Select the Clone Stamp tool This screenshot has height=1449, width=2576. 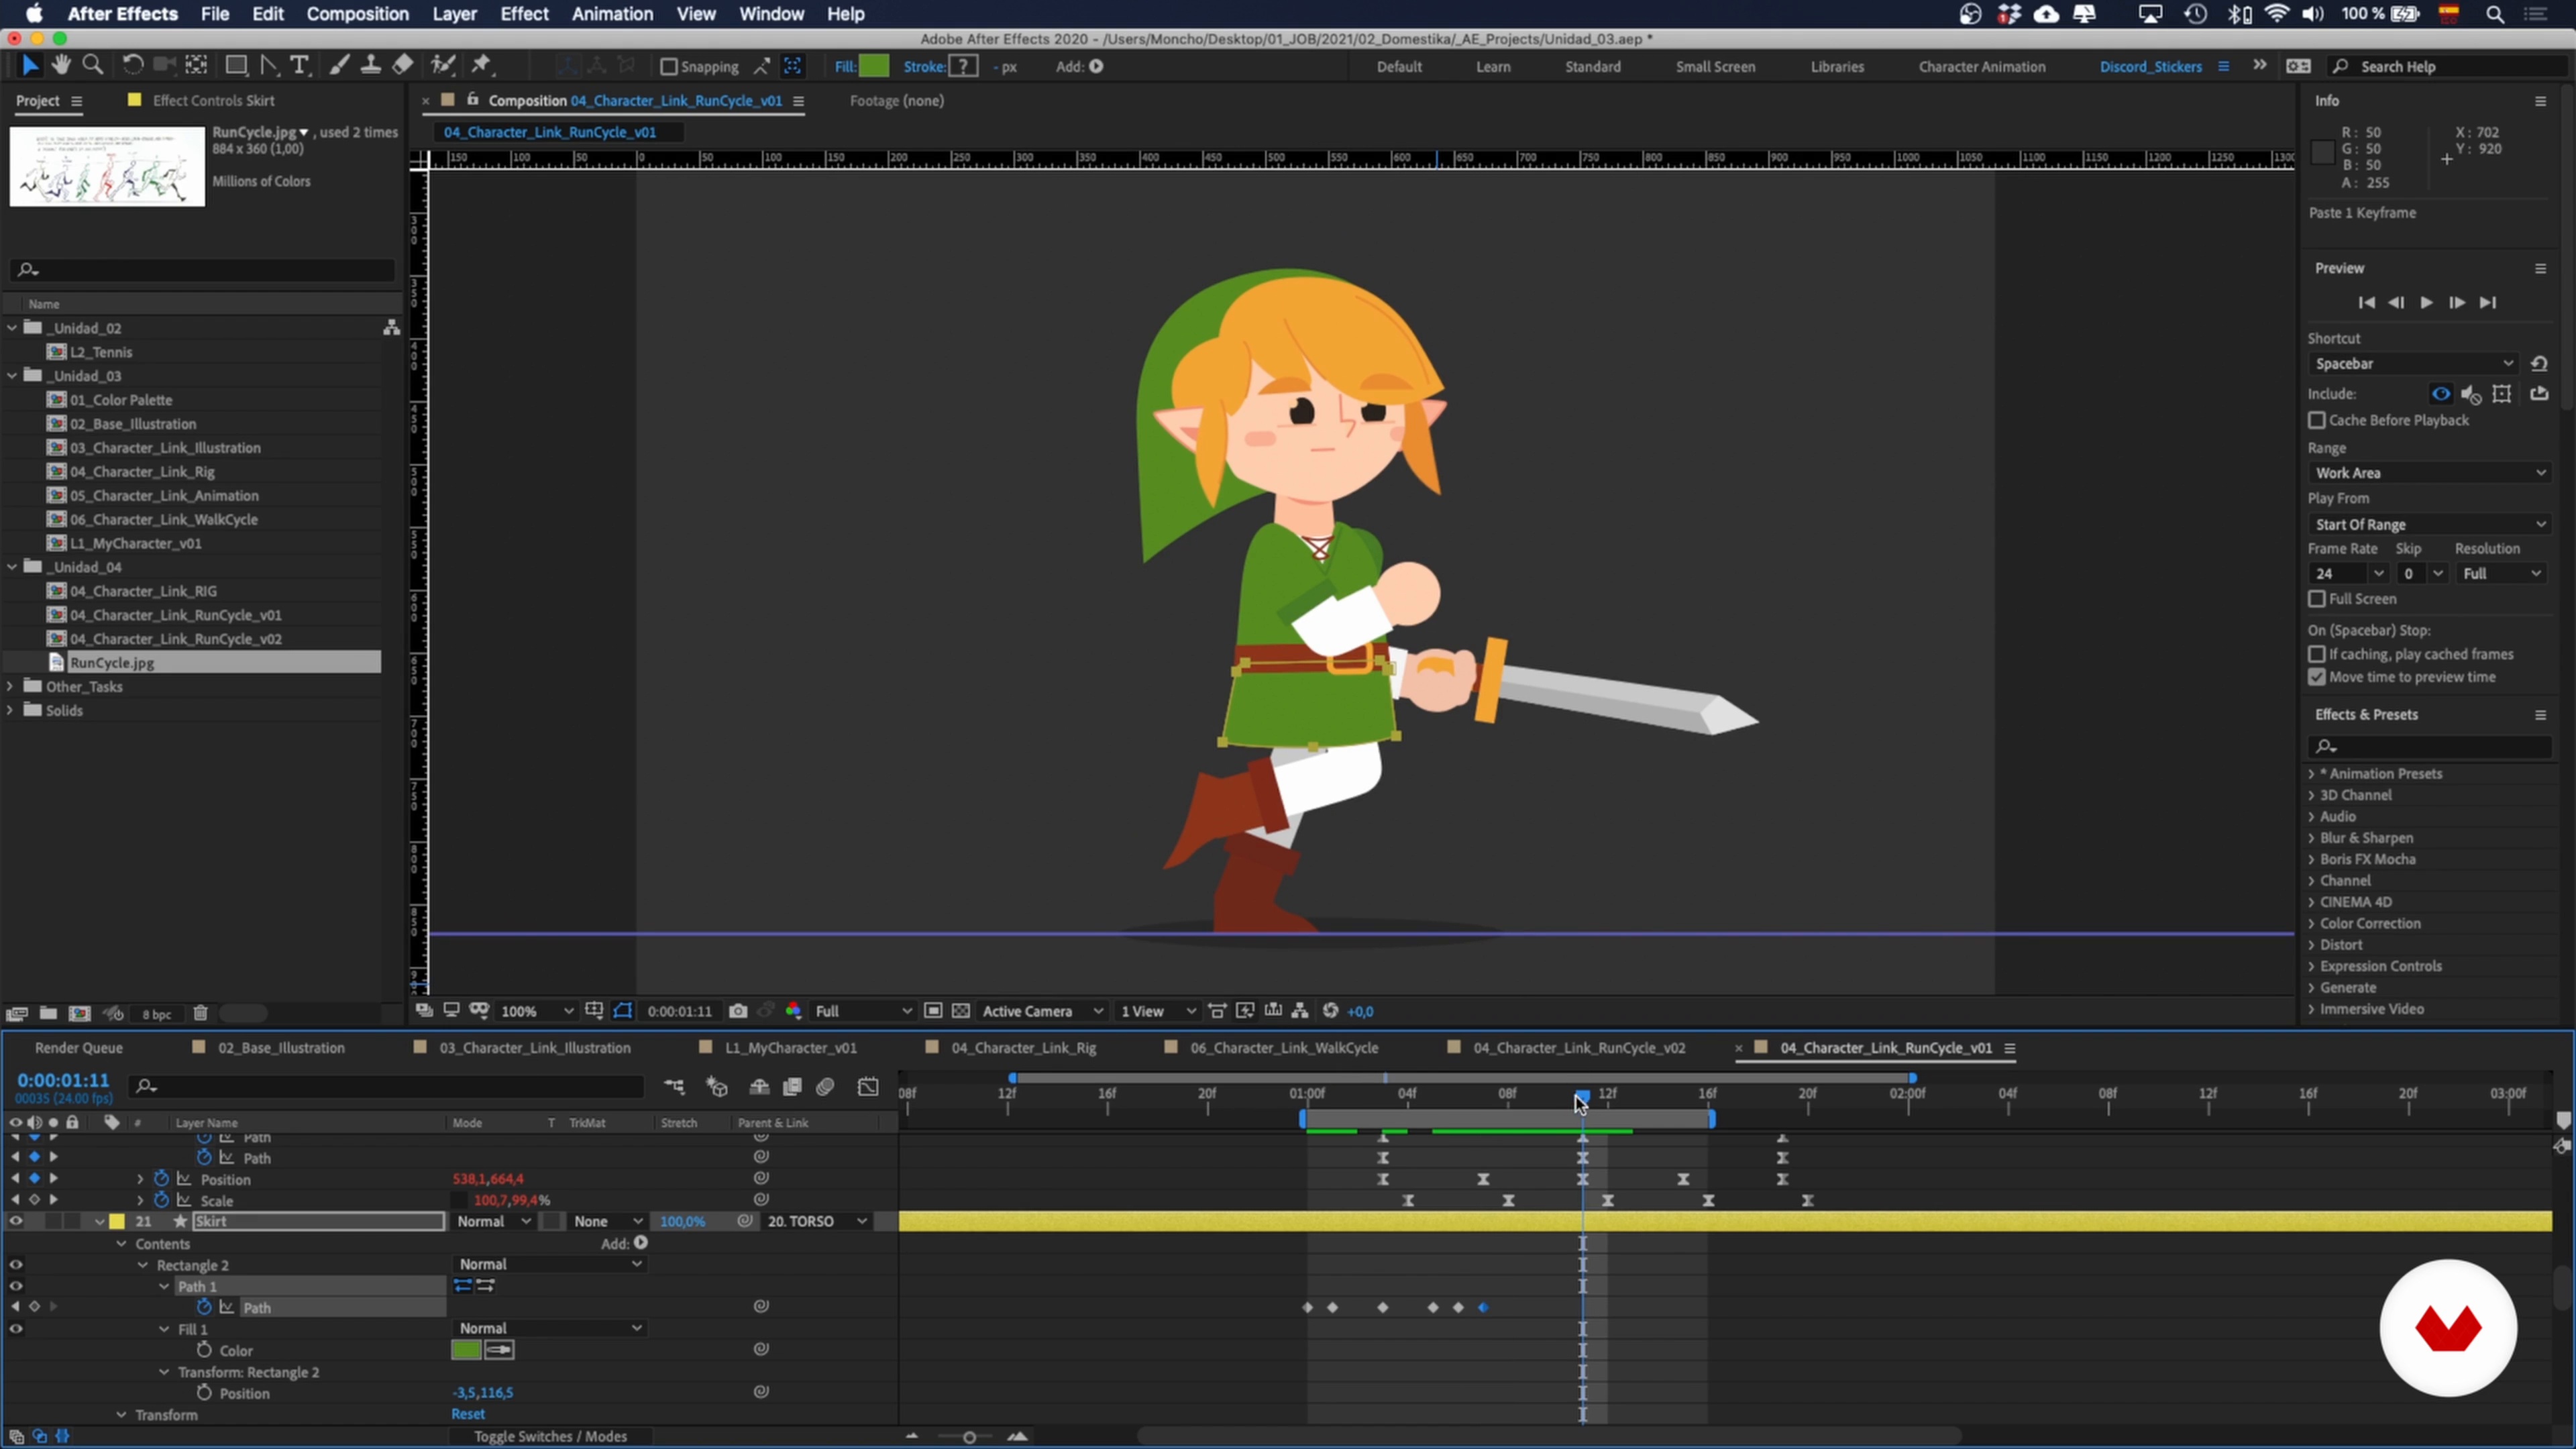pos(370,66)
